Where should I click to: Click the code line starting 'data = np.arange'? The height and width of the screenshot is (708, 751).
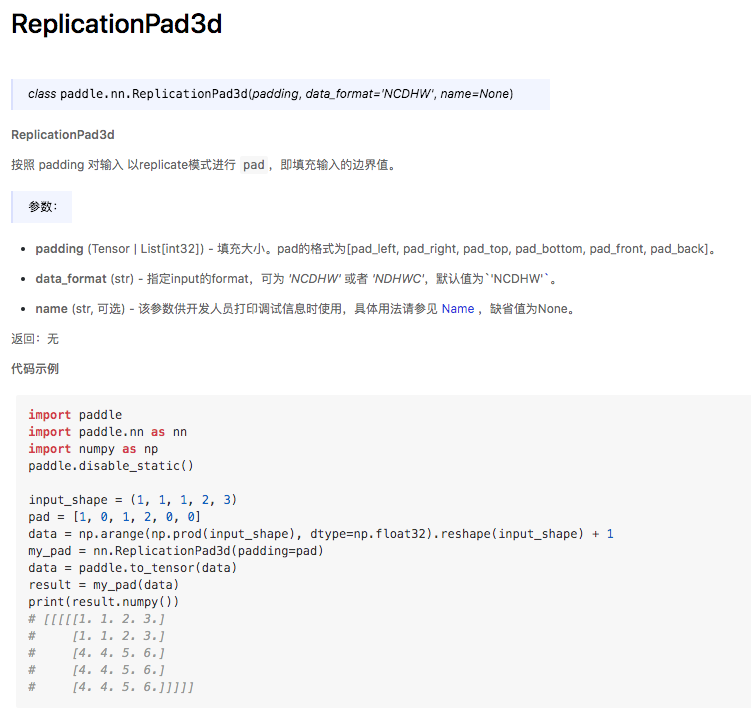click(x=321, y=534)
